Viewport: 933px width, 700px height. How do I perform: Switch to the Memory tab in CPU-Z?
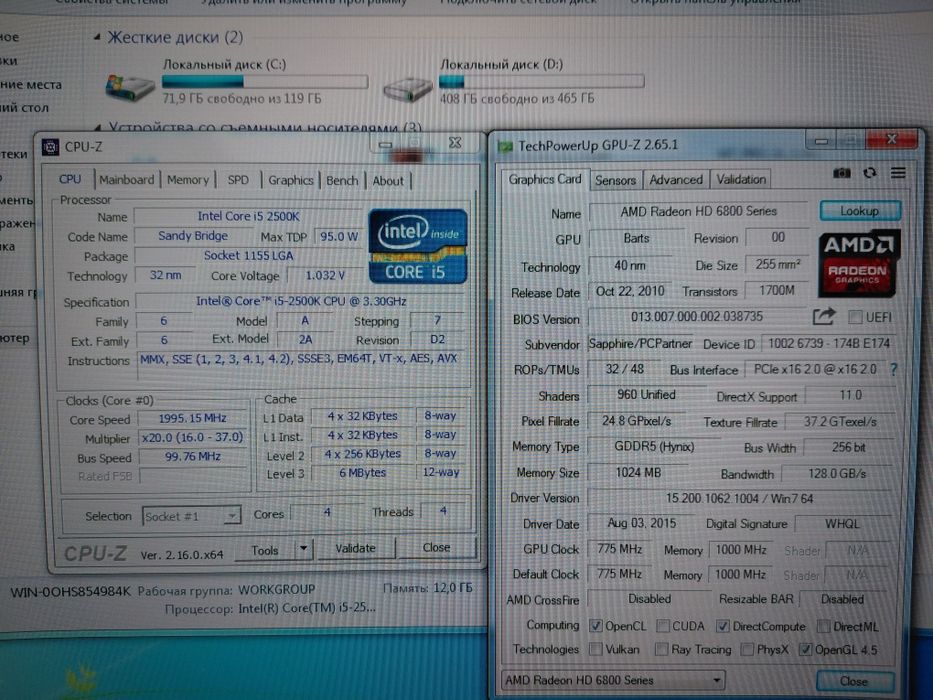tap(187, 180)
